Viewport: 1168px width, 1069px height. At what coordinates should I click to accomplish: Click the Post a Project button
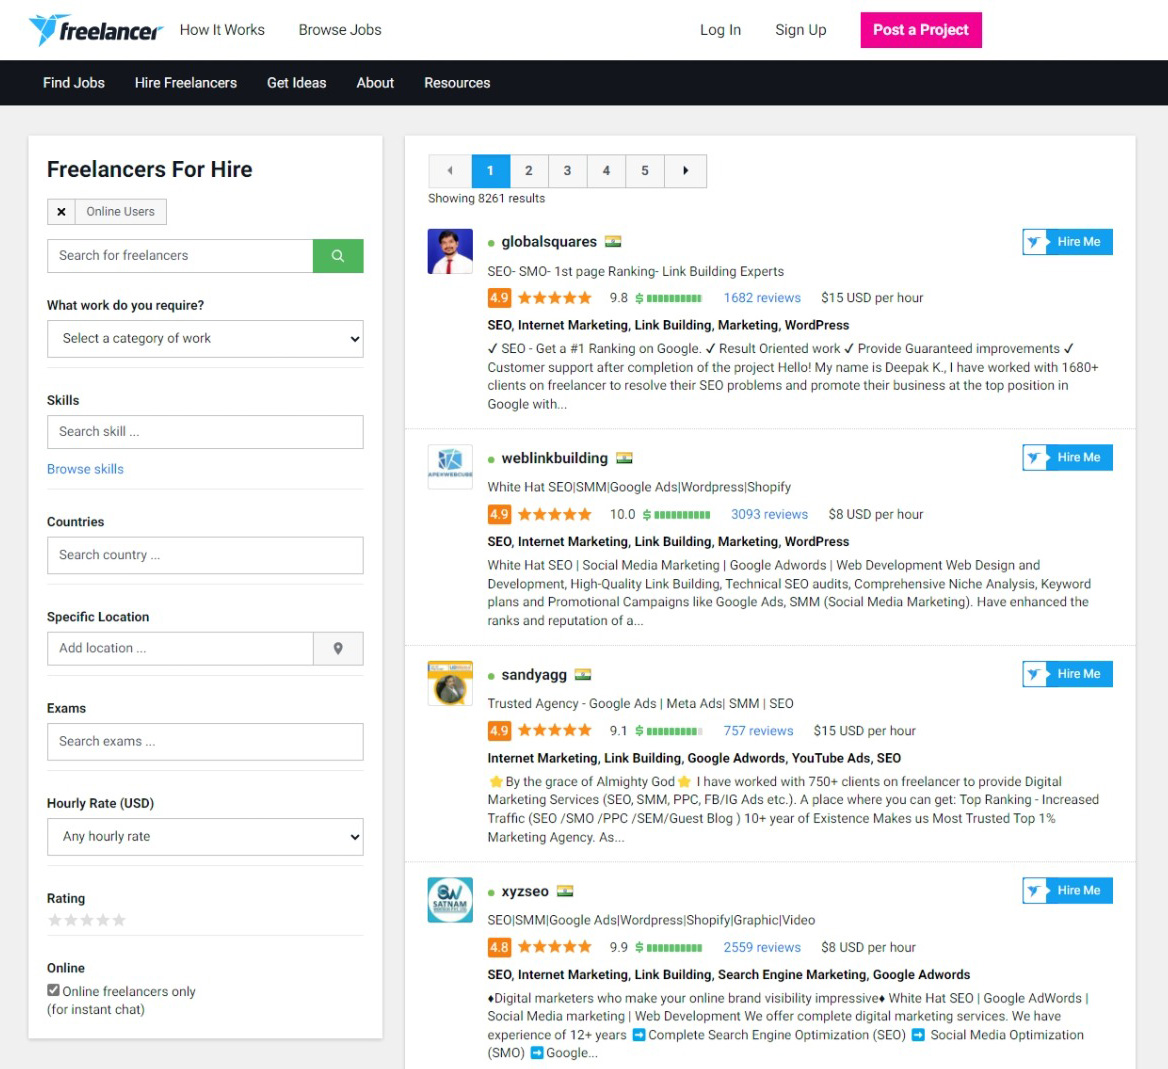tap(920, 30)
